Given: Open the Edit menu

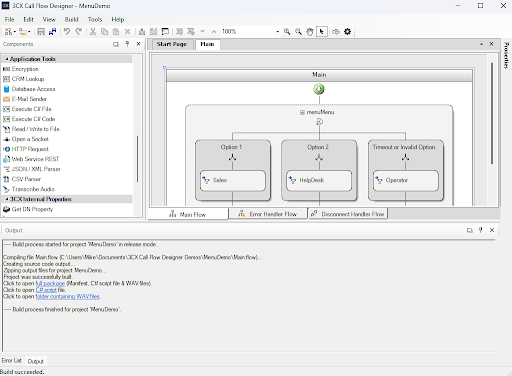Looking at the screenshot, I should pyautogui.click(x=28, y=19).
